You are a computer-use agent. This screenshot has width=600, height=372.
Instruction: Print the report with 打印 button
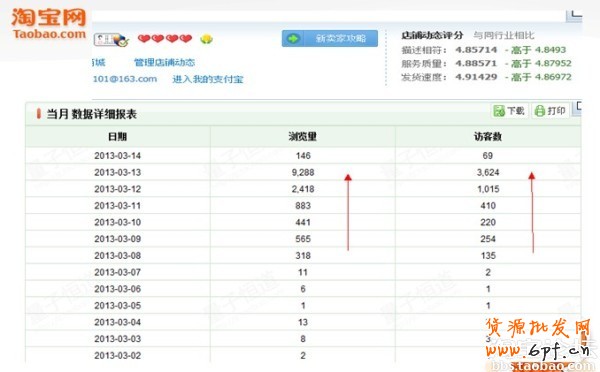coord(550,111)
